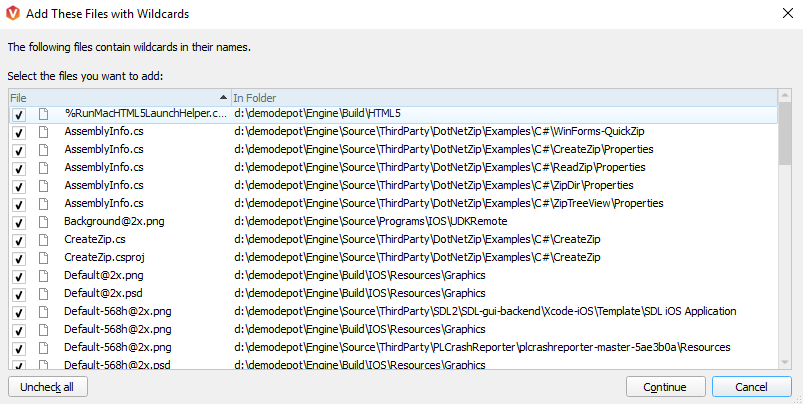Toggle Default-568h@2x.png checkbox in PLCrashReporter Resources

point(19,349)
